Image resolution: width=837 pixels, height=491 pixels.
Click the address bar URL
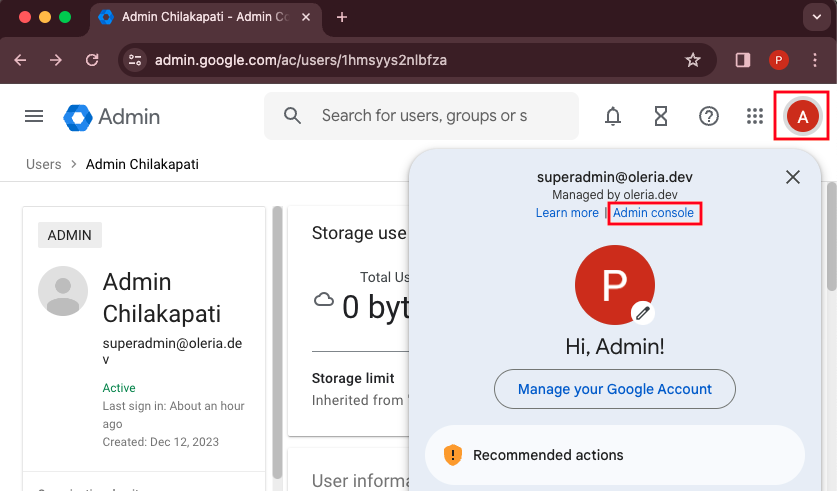[301, 60]
